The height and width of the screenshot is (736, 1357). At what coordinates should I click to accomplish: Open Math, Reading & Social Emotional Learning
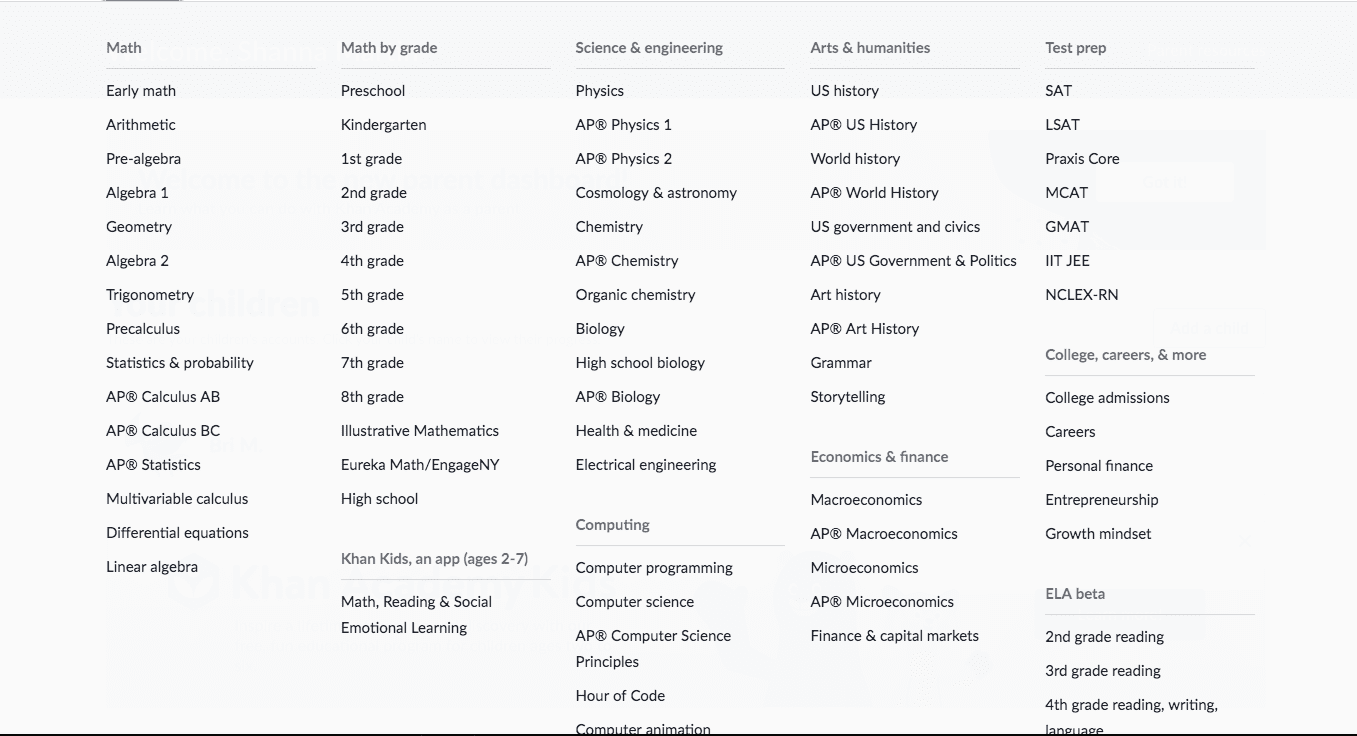(417, 615)
